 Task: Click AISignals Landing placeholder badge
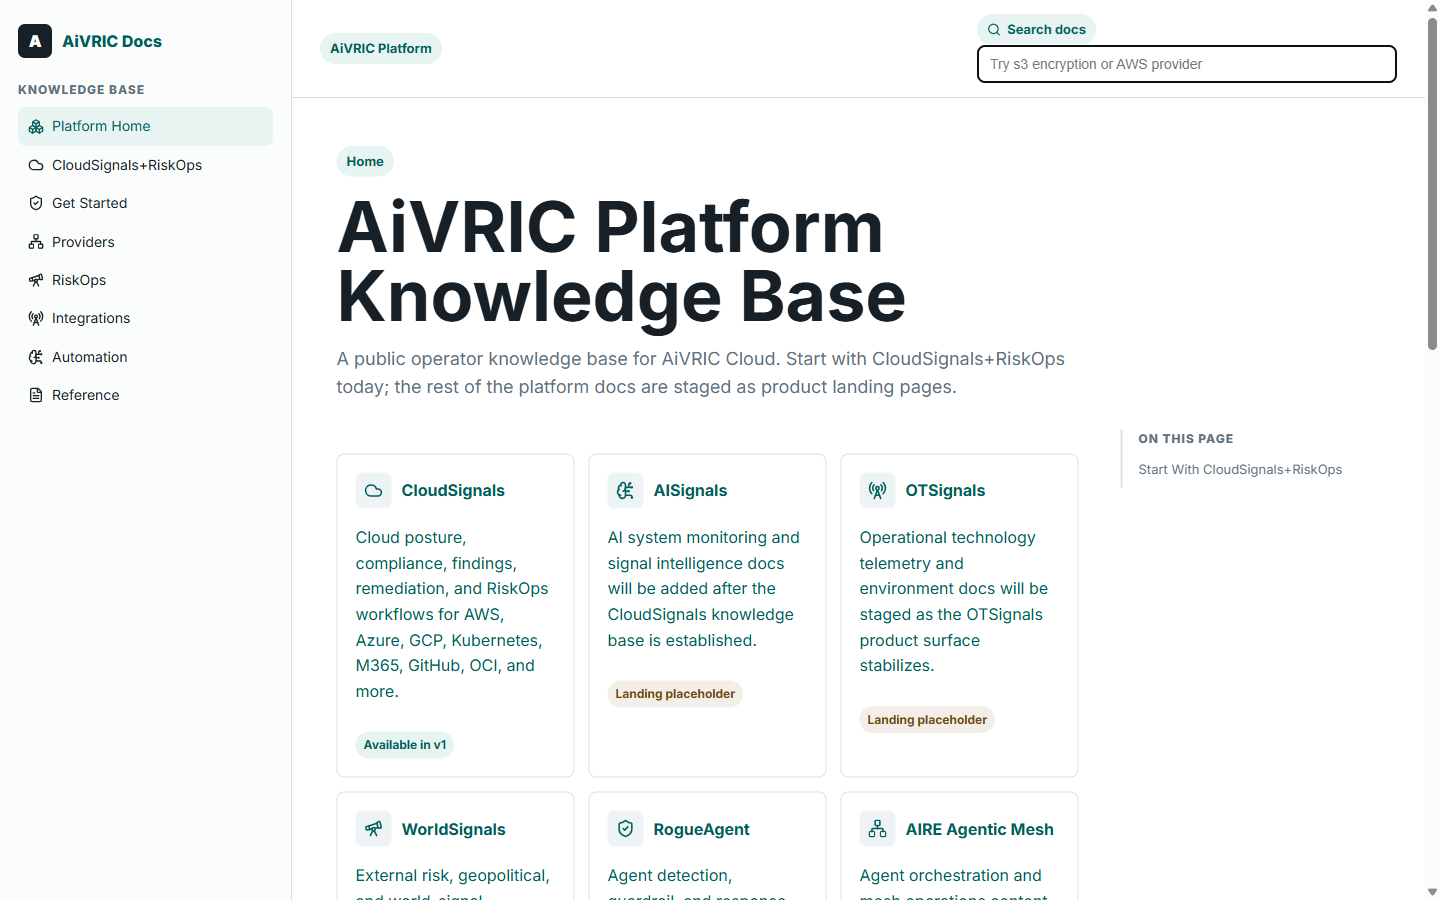pyautogui.click(x=675, y=694)
